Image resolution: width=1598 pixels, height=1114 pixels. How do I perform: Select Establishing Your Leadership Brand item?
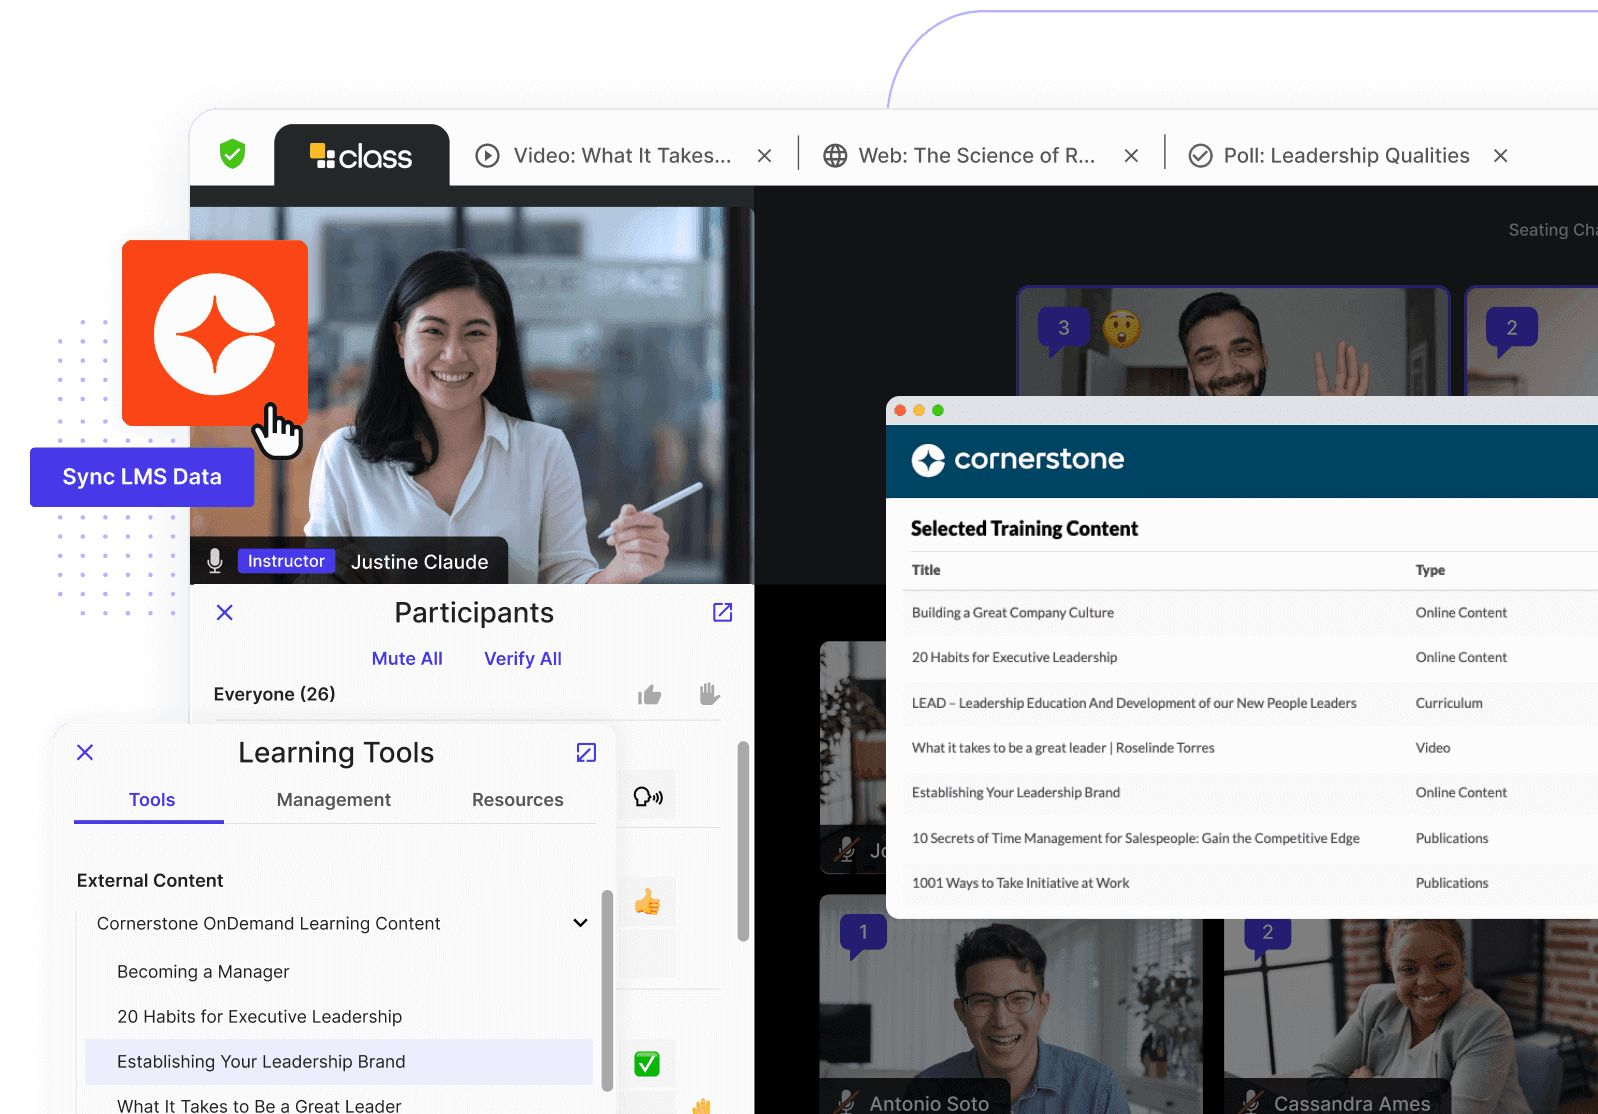tap(339, 1062)
